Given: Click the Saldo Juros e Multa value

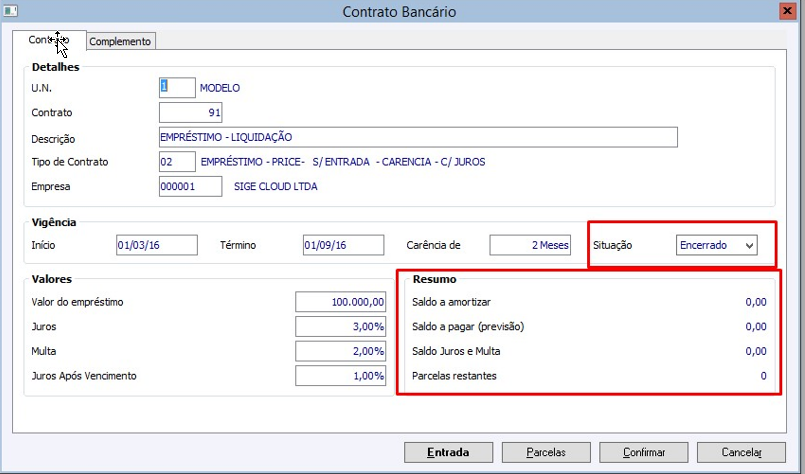Looking at the screenshot, I should [x=756, y=351].
